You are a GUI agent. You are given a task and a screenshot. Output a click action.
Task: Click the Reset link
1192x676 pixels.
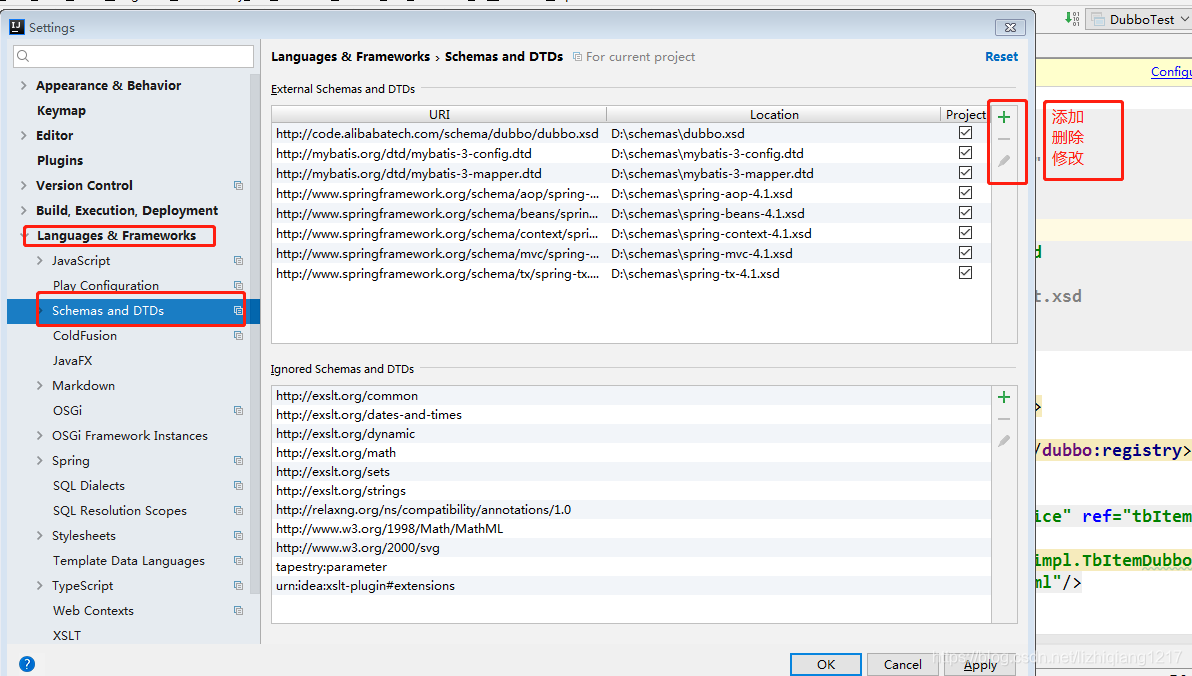1001,56
